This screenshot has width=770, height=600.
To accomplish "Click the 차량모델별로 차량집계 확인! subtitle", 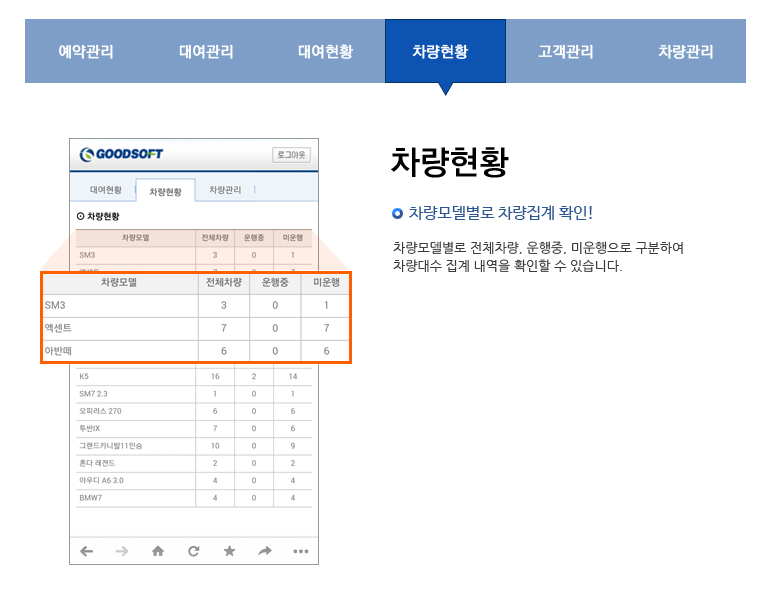I will (x=500, y=213).
